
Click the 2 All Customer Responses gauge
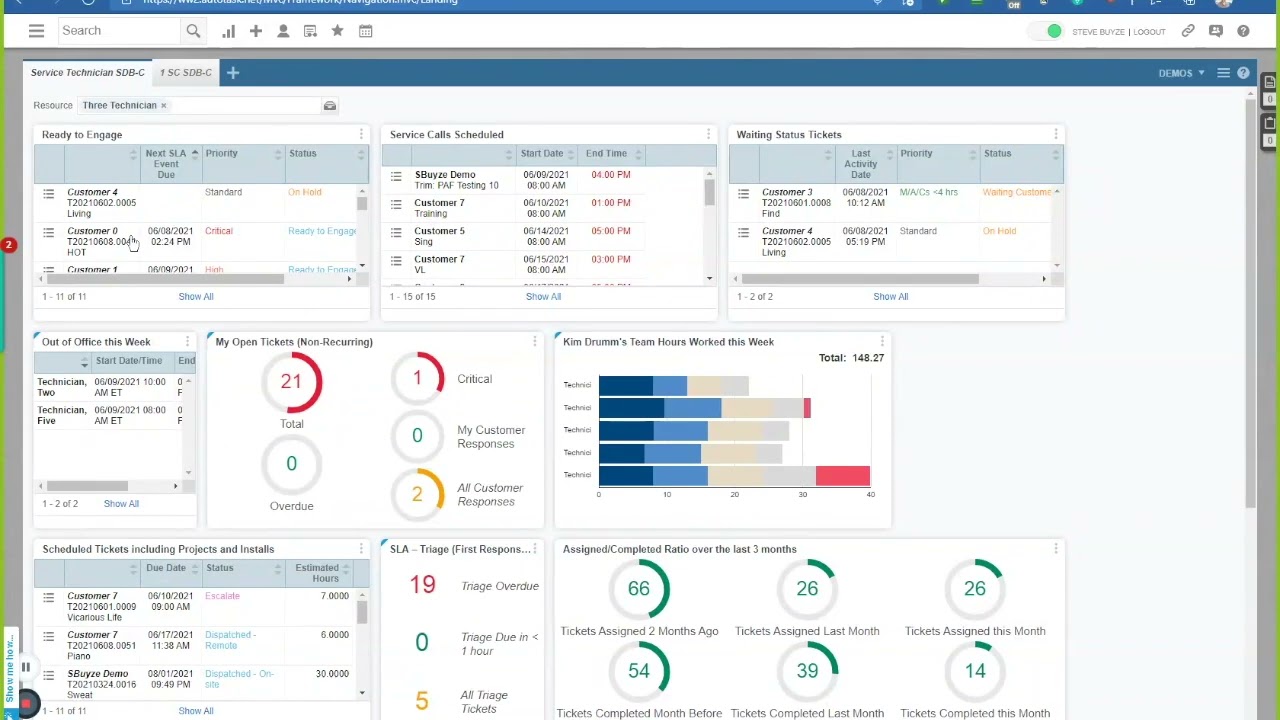click(x=417, y=494)
